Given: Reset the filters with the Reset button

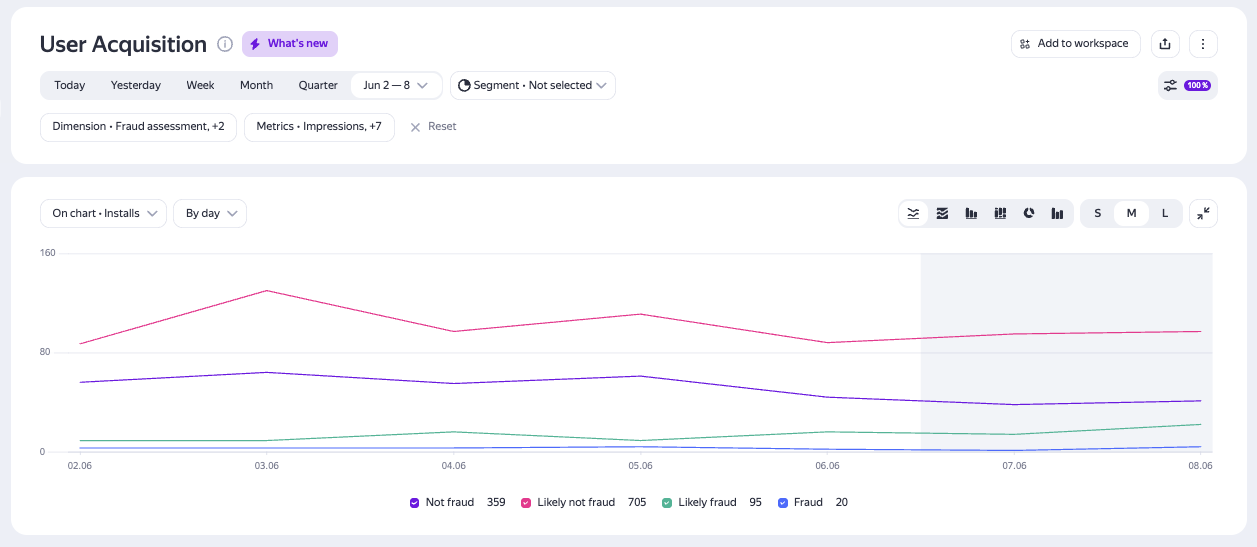Looking at the screenshot, I should coord(433,127).
